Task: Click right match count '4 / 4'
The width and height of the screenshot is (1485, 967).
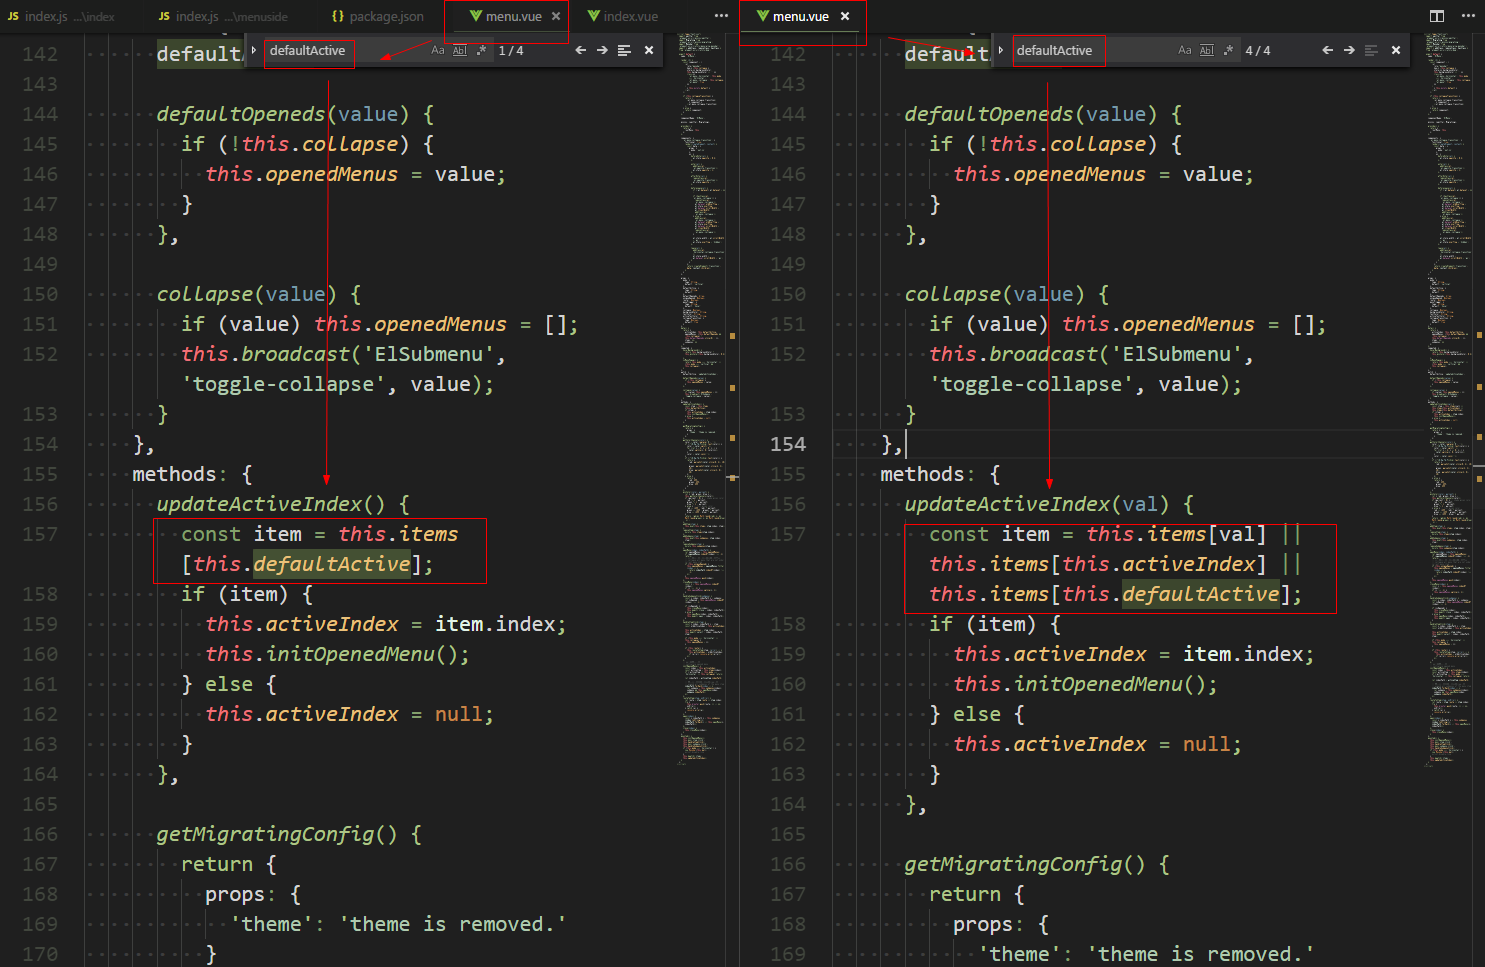Action: [1258, 50]
